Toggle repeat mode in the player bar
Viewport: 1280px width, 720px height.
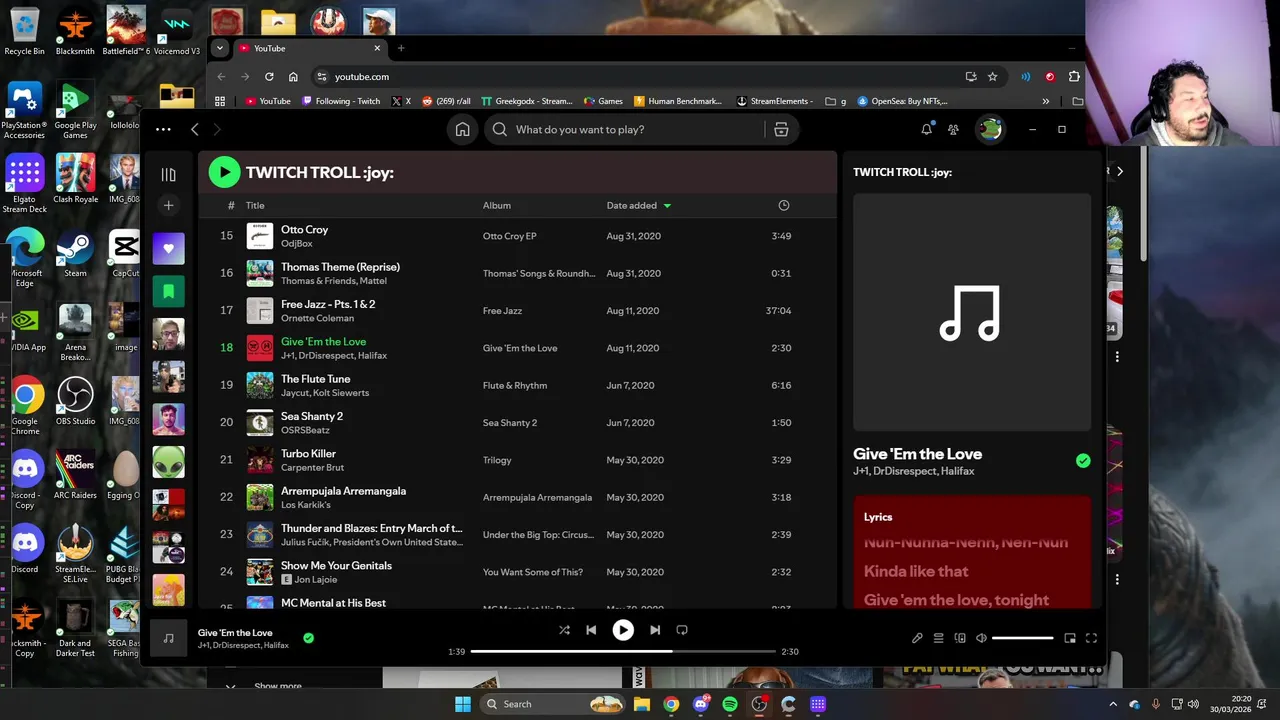[x=682, y=630]
